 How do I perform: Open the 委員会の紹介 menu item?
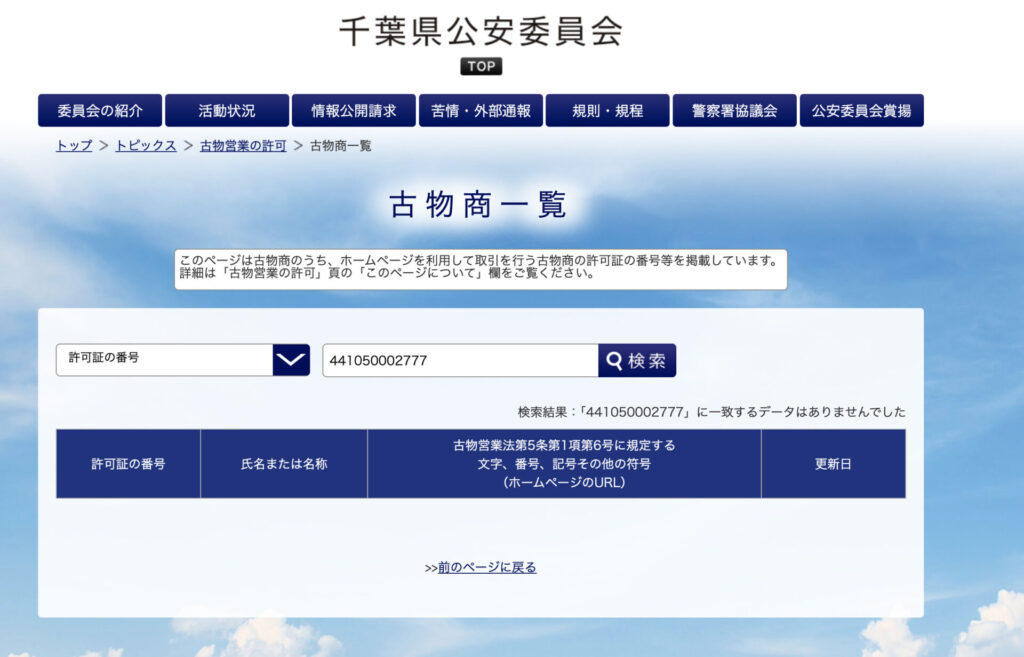[100, 111]
